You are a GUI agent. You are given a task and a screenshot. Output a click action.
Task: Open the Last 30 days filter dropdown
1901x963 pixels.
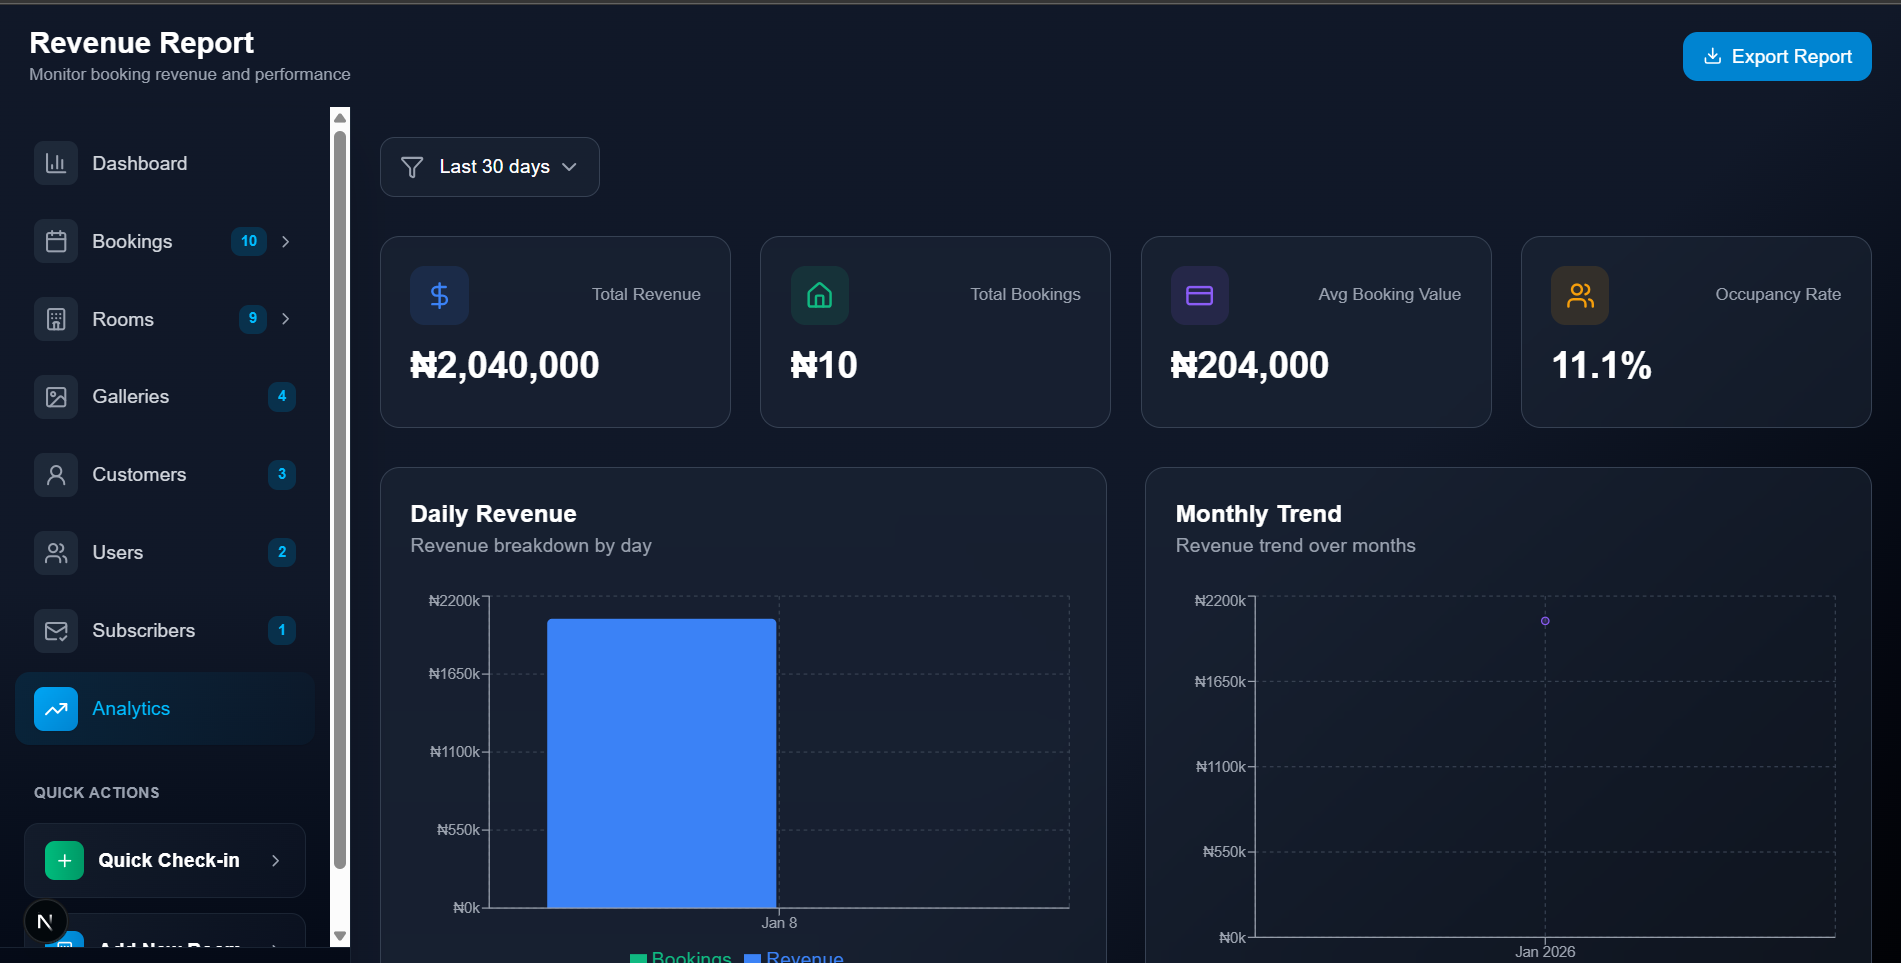[489, 167]
